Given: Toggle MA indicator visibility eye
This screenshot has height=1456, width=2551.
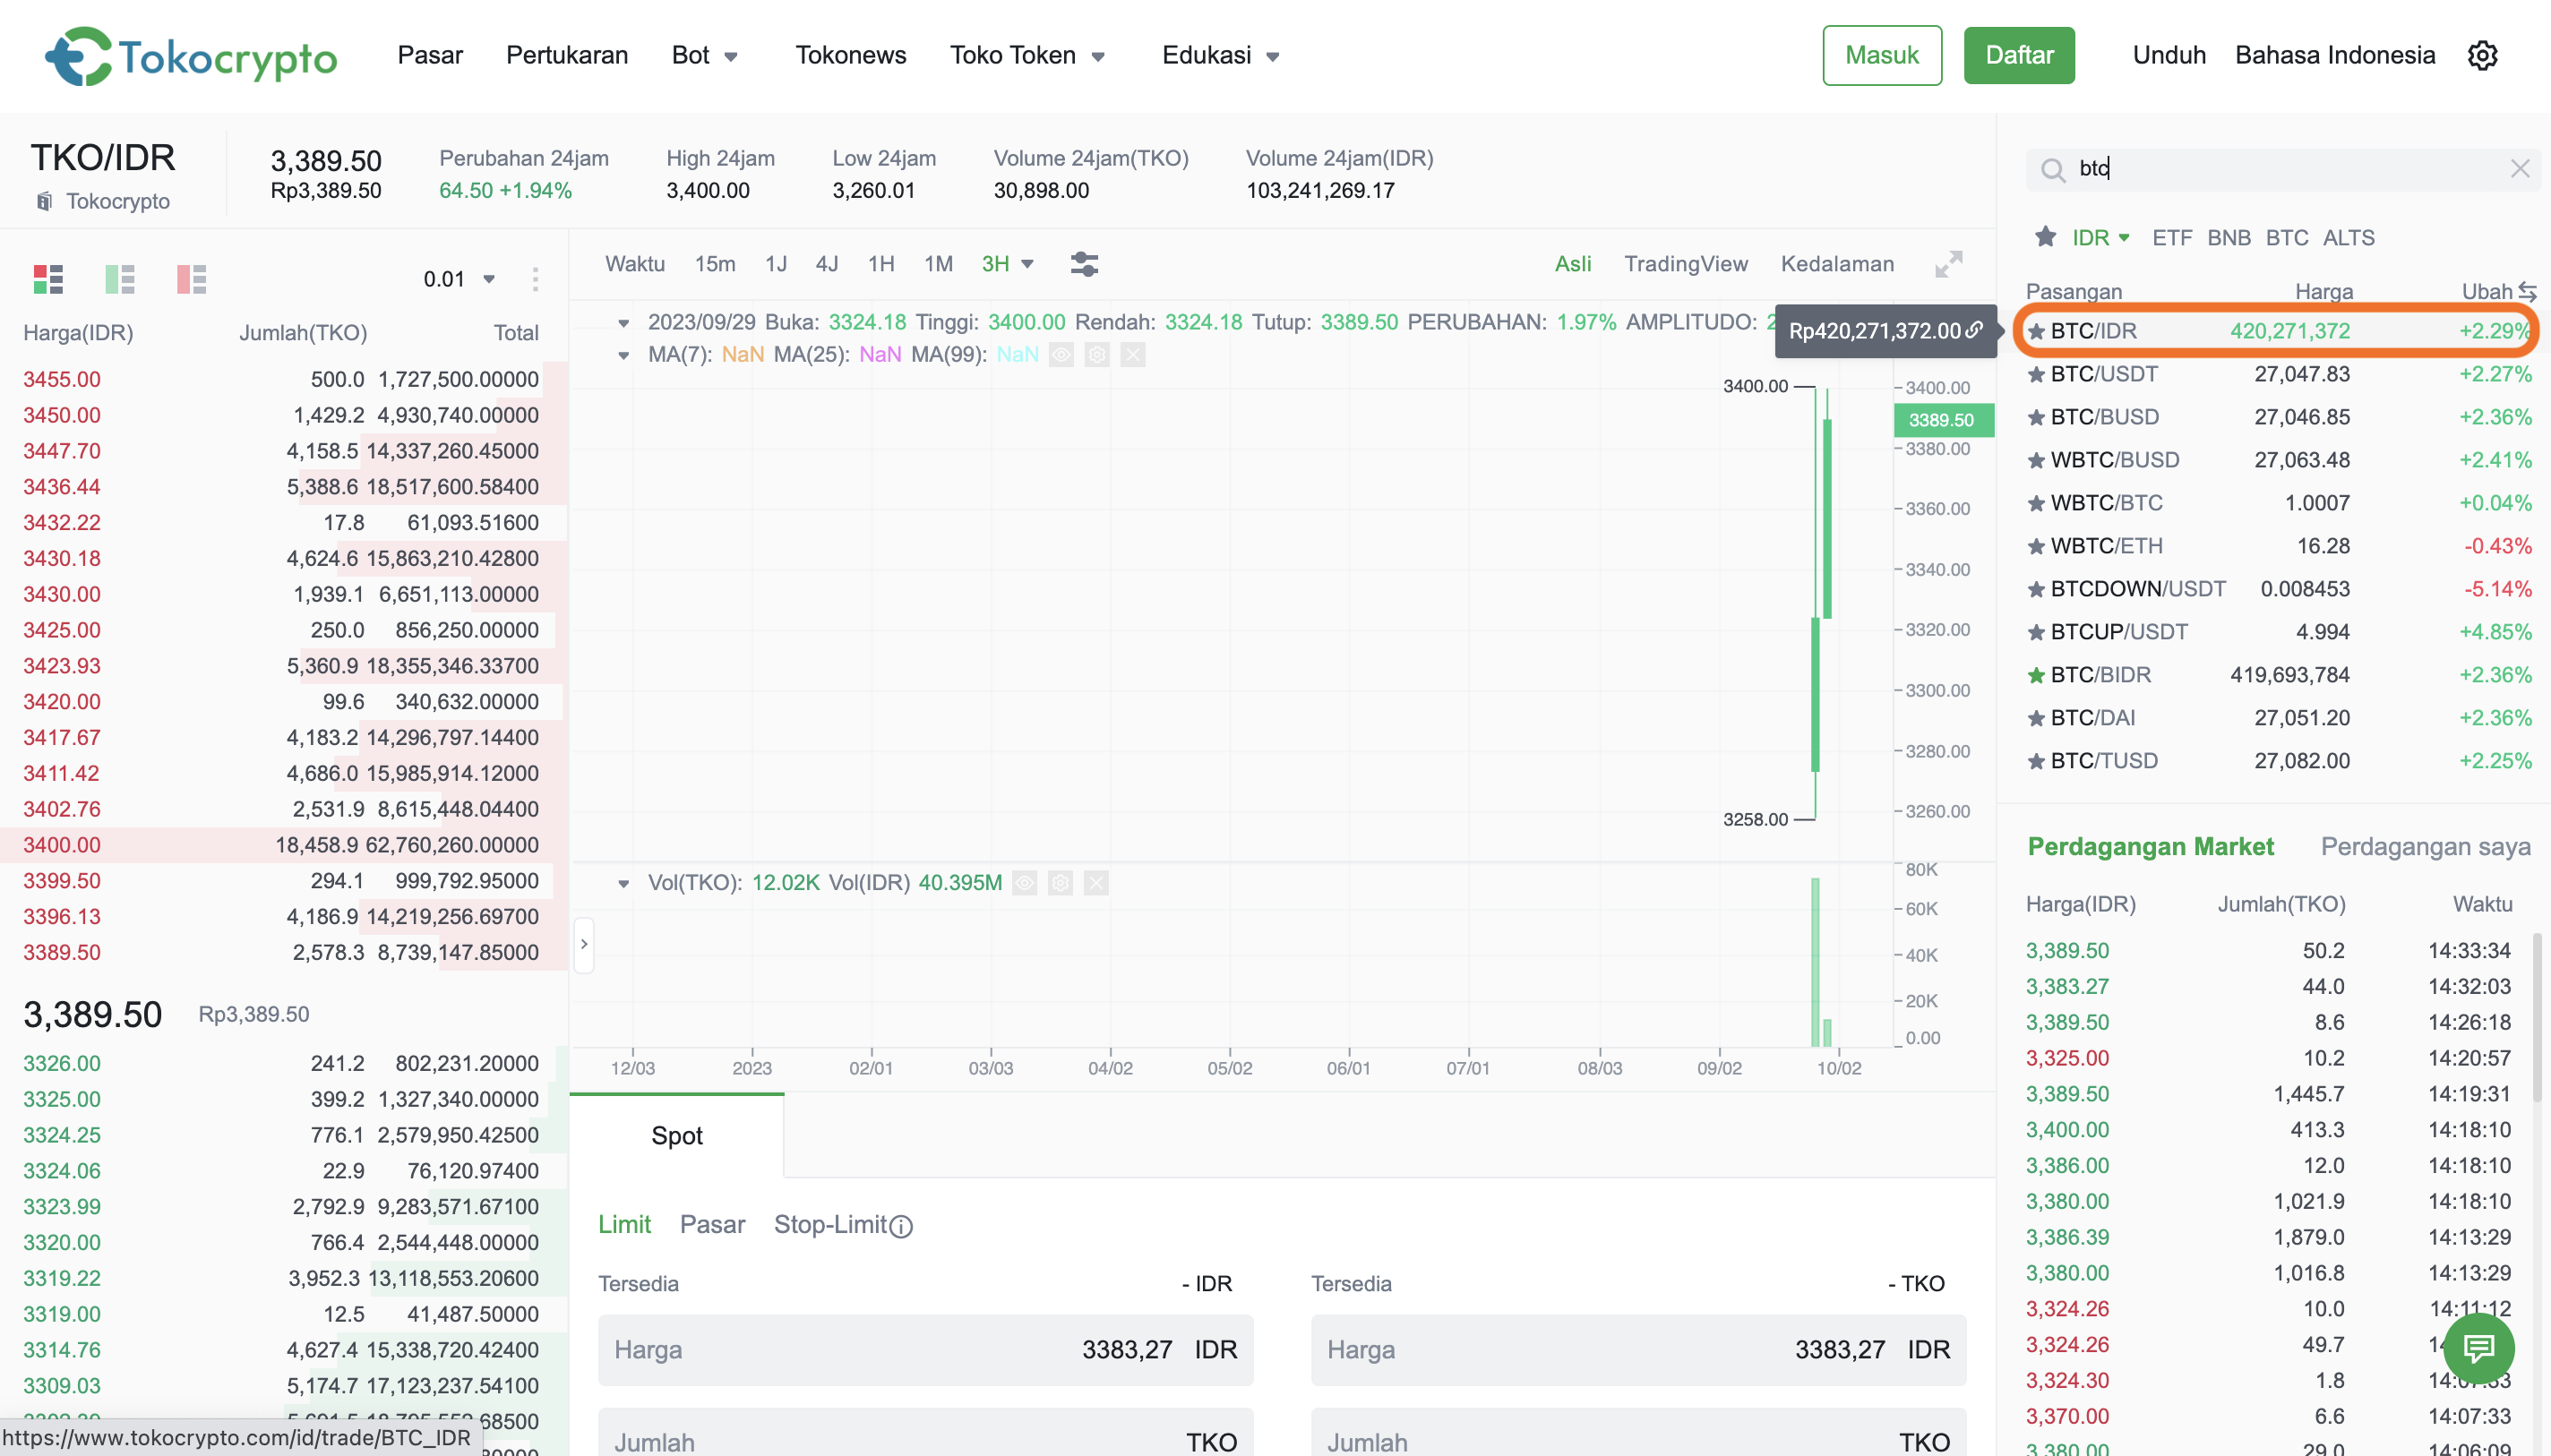Looking at the screenshot, I should [1061, 355].
